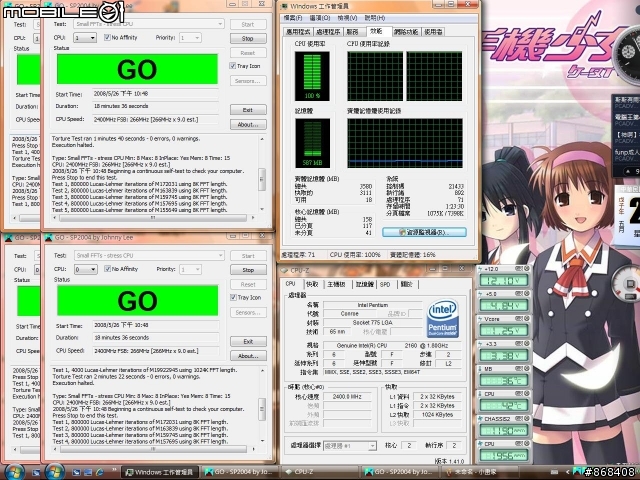
Task: Switch to 應用程式 tab in Task Manager
Action: [x=298, y=32]
